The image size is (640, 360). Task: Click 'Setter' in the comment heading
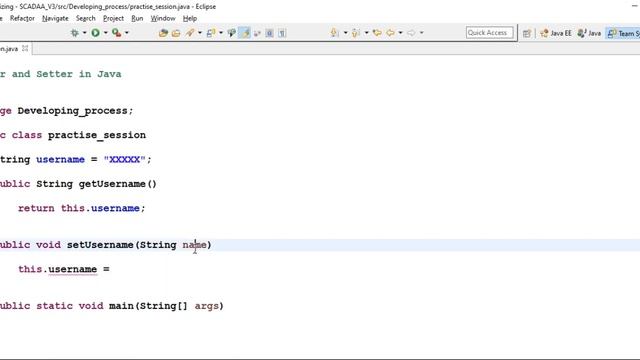54,74
